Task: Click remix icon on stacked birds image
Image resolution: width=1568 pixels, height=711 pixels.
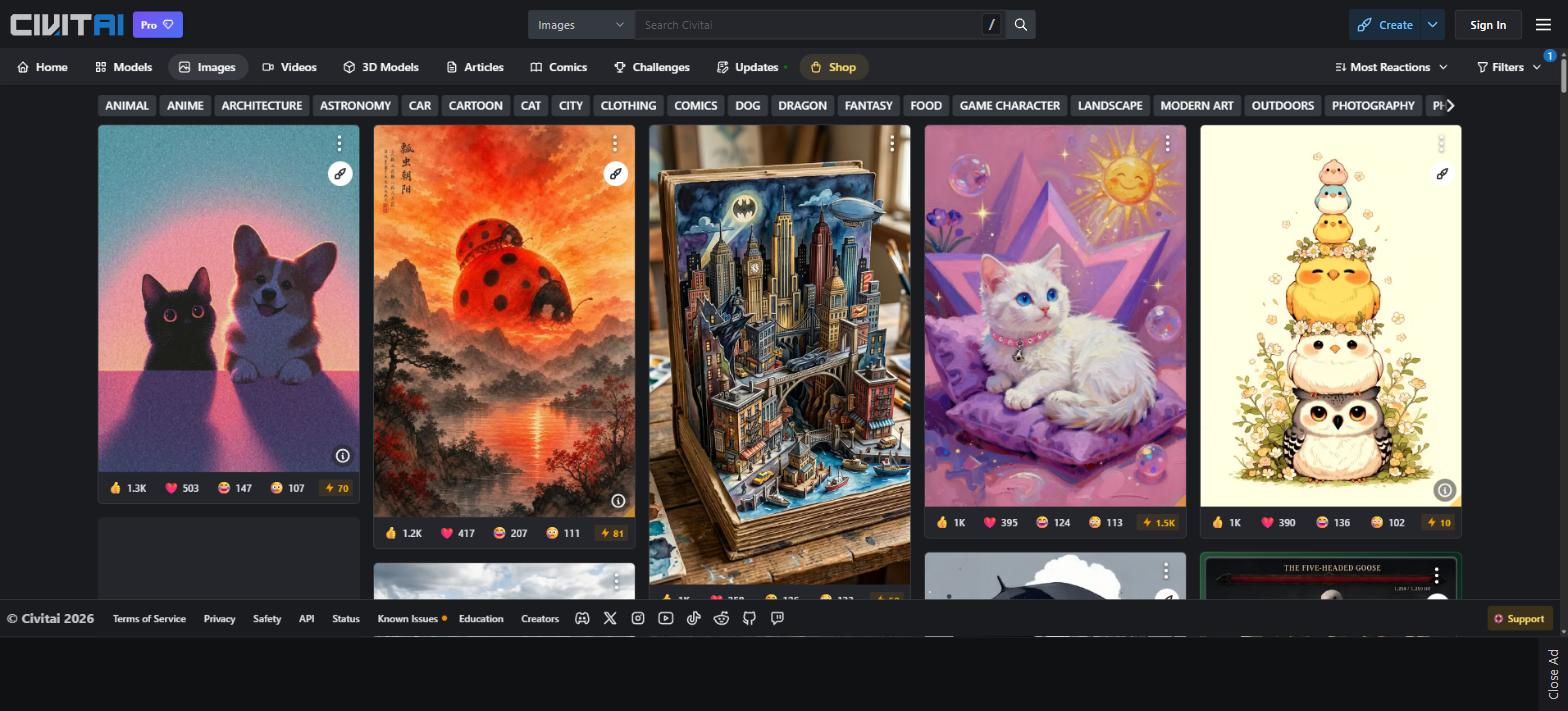Action: coord(1441,174)
